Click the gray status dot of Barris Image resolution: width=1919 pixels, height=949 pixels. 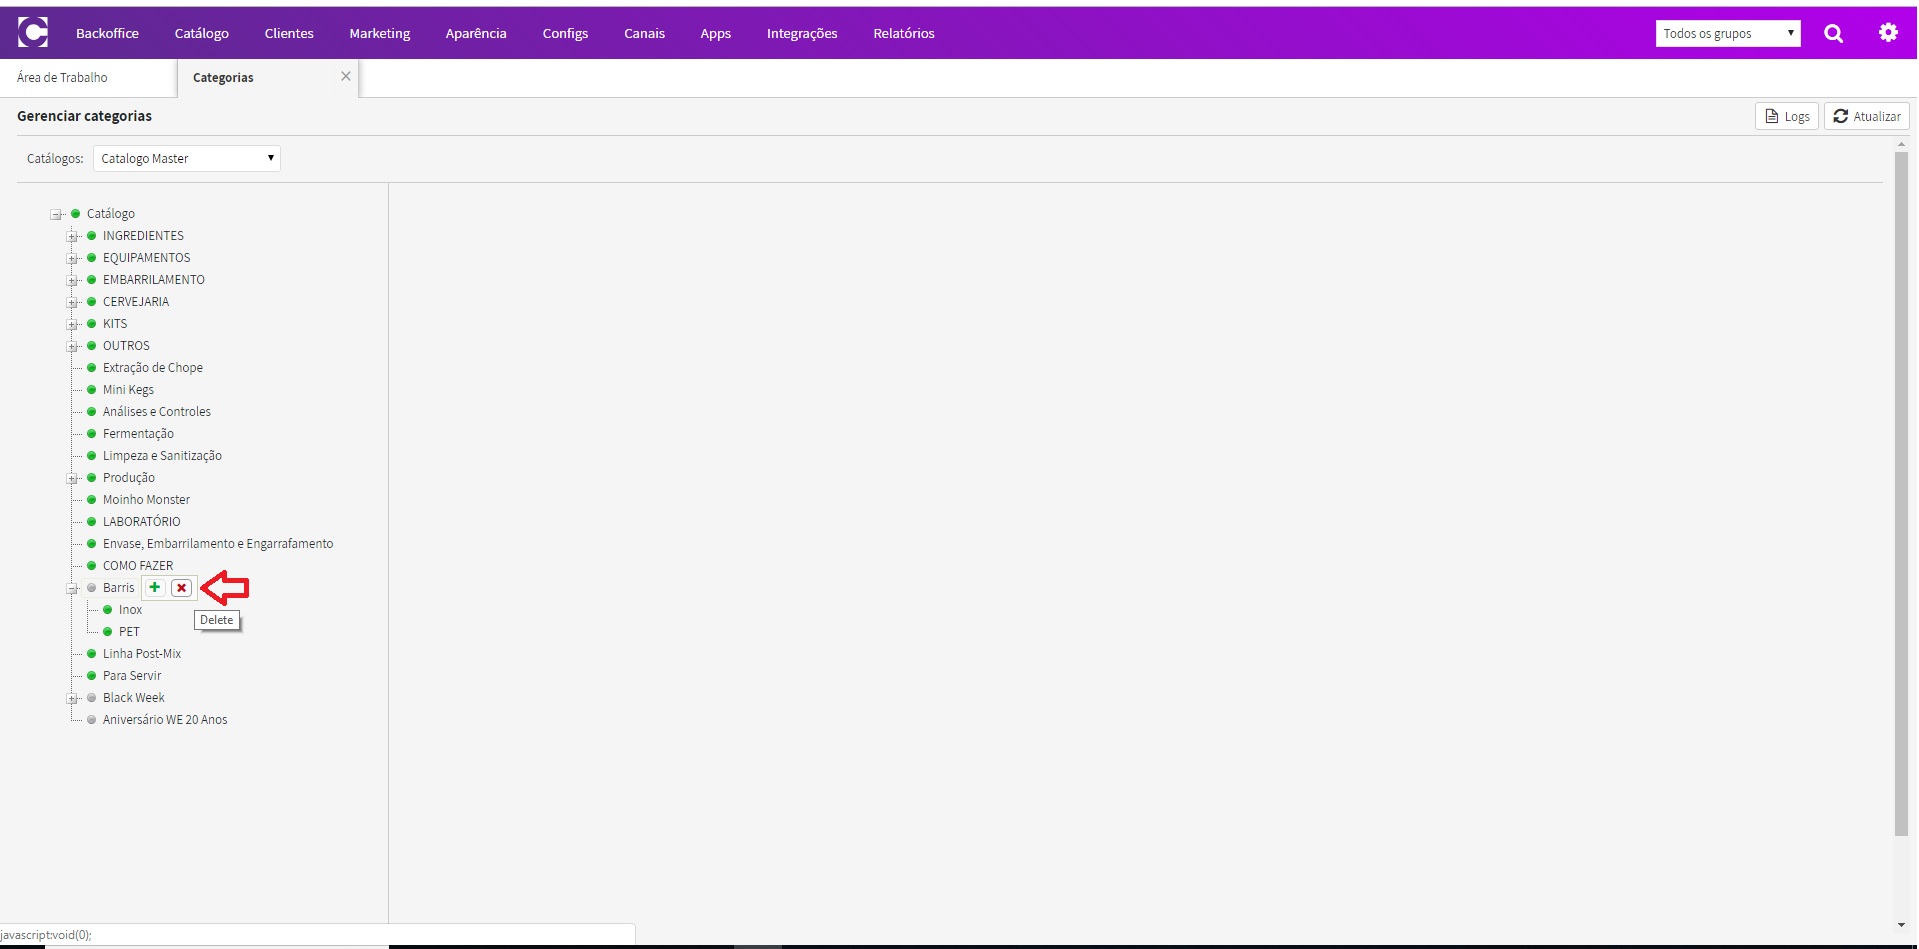92,588
